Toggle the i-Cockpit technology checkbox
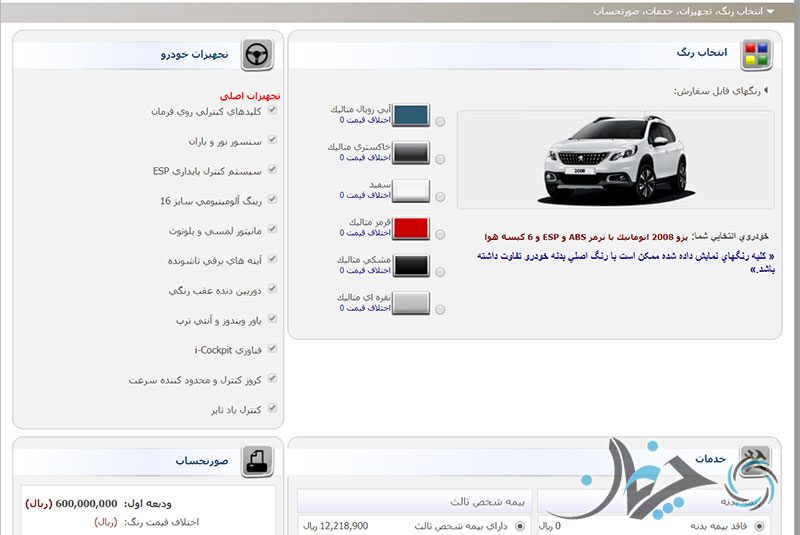The width and height of the screenshot is (800, 535). pyautogui.click(x=272, y=349)
